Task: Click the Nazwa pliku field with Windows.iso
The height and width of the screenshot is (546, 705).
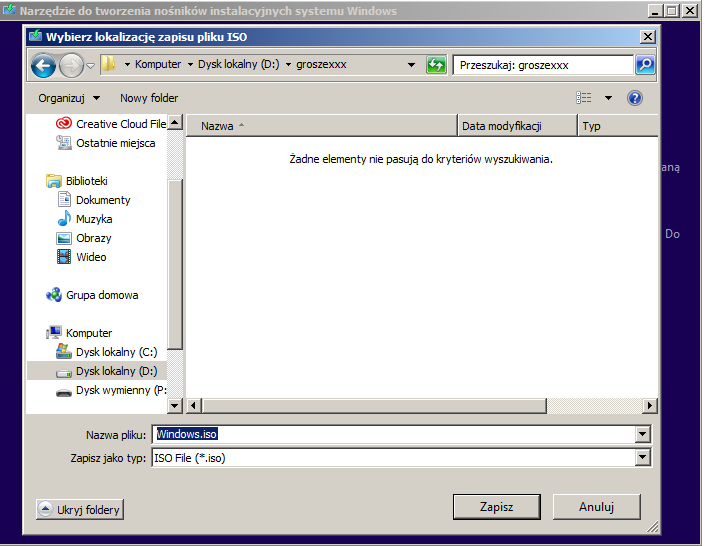Action: [394, 434]
